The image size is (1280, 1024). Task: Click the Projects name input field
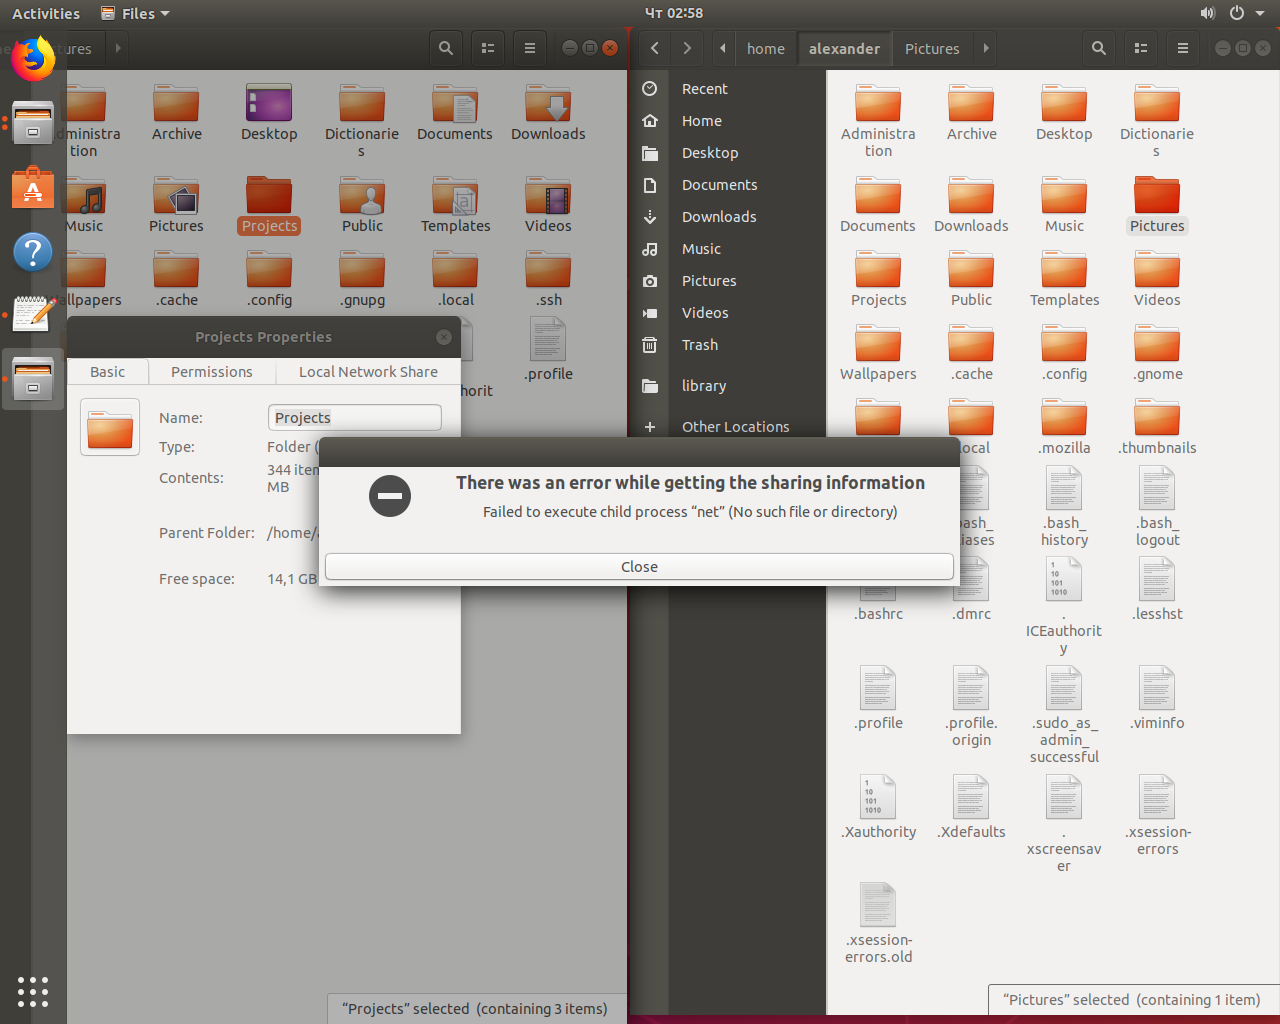(x=355, y=418)
